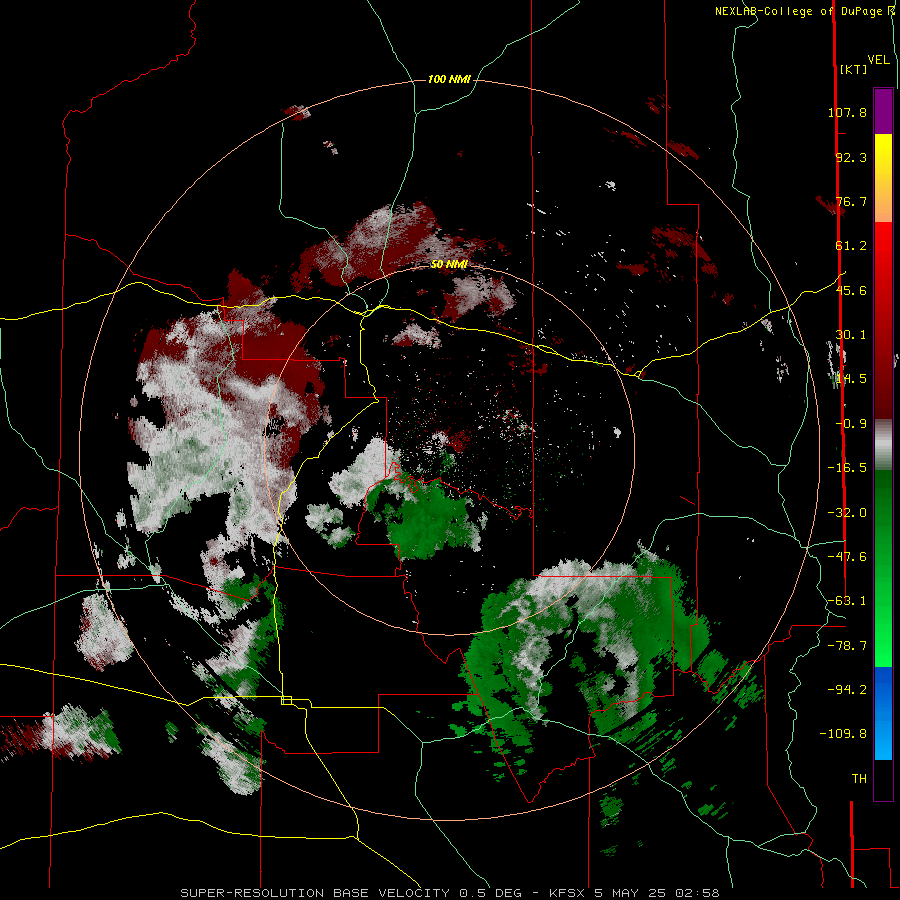Click the TH legend label
The image size is (900, 900).
(859, 779)
